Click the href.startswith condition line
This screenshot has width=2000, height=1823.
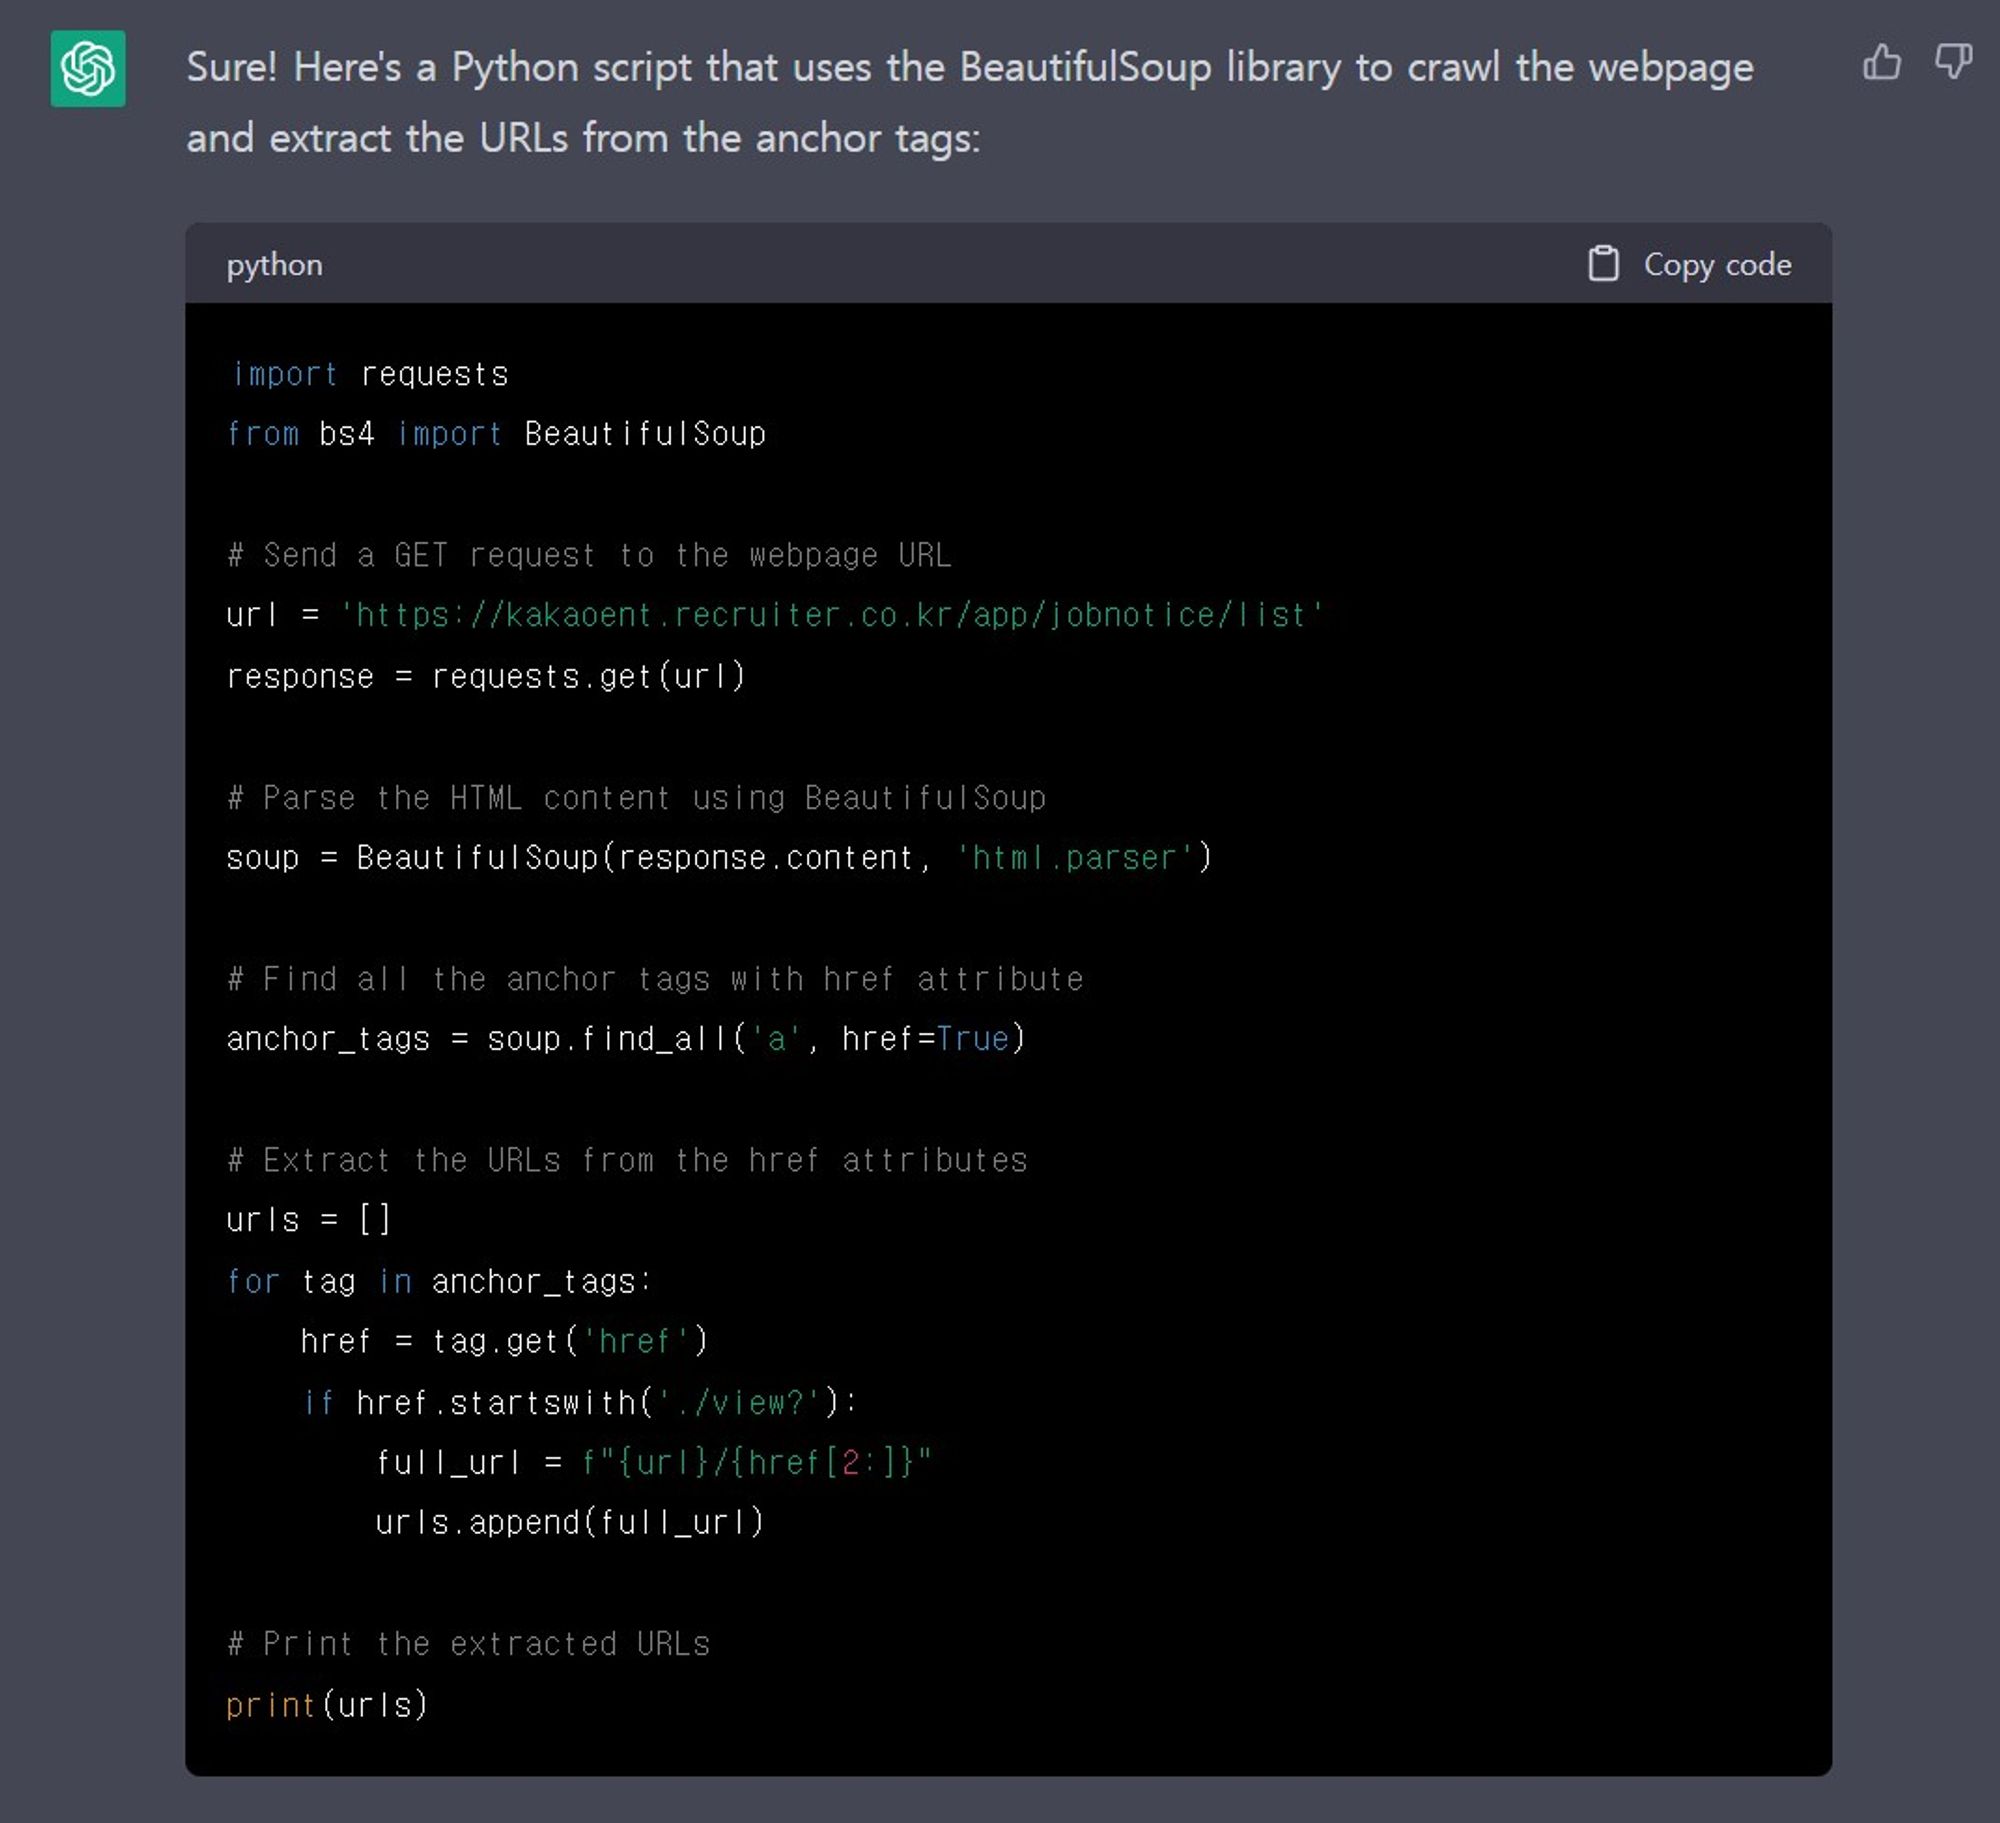(580, 1402)
